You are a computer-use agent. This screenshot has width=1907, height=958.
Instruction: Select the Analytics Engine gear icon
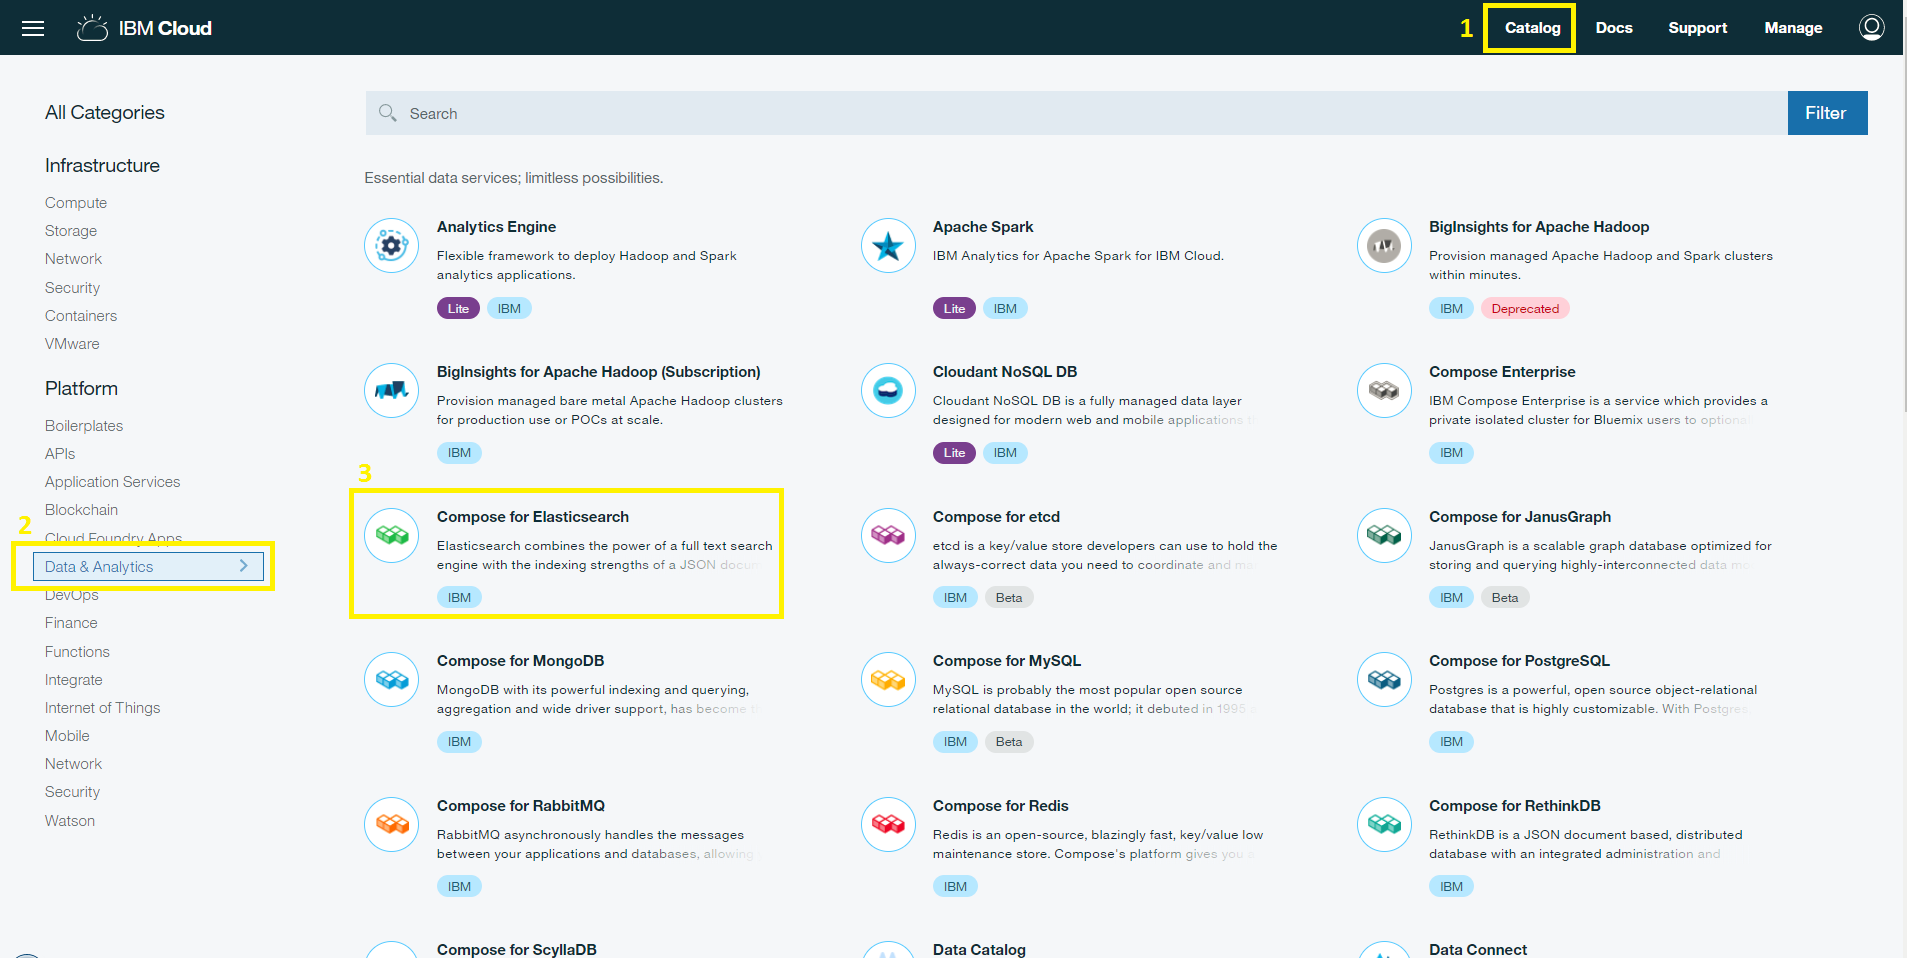click(x=392, y=246)
